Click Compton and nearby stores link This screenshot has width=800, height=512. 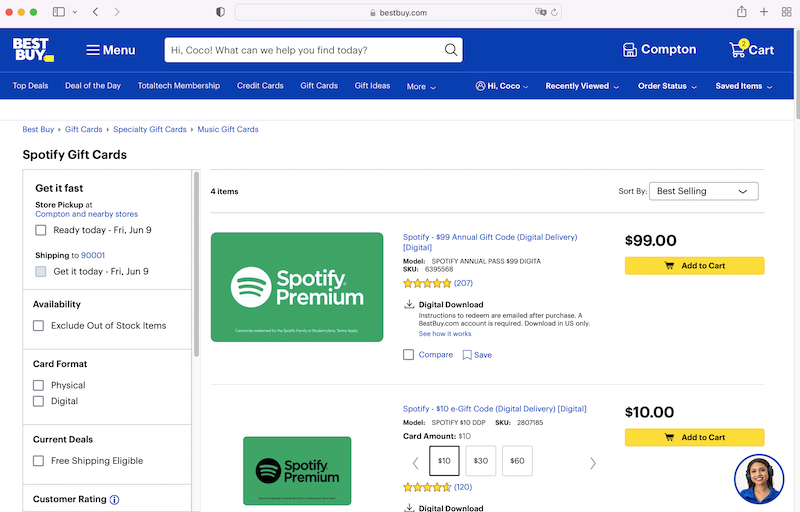[86, 214]
